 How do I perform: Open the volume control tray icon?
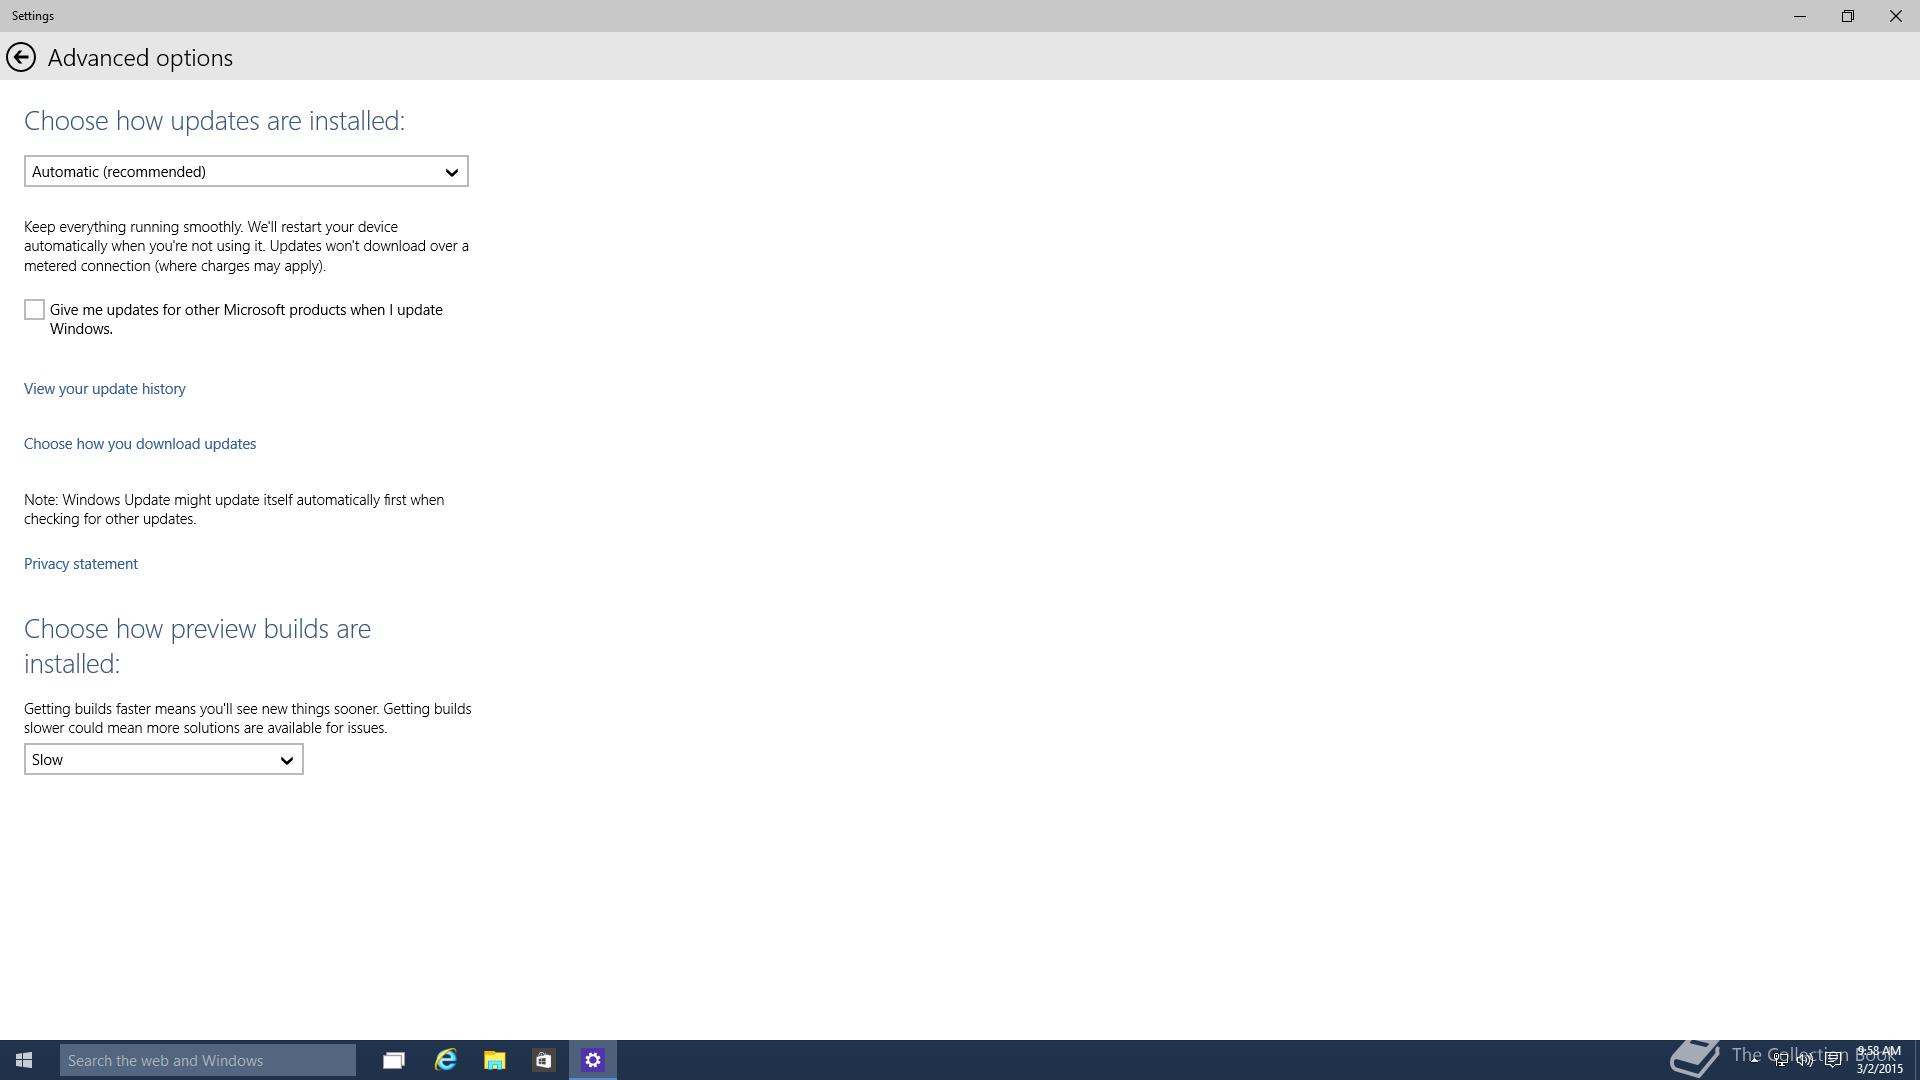(x=1806, y=1060)
